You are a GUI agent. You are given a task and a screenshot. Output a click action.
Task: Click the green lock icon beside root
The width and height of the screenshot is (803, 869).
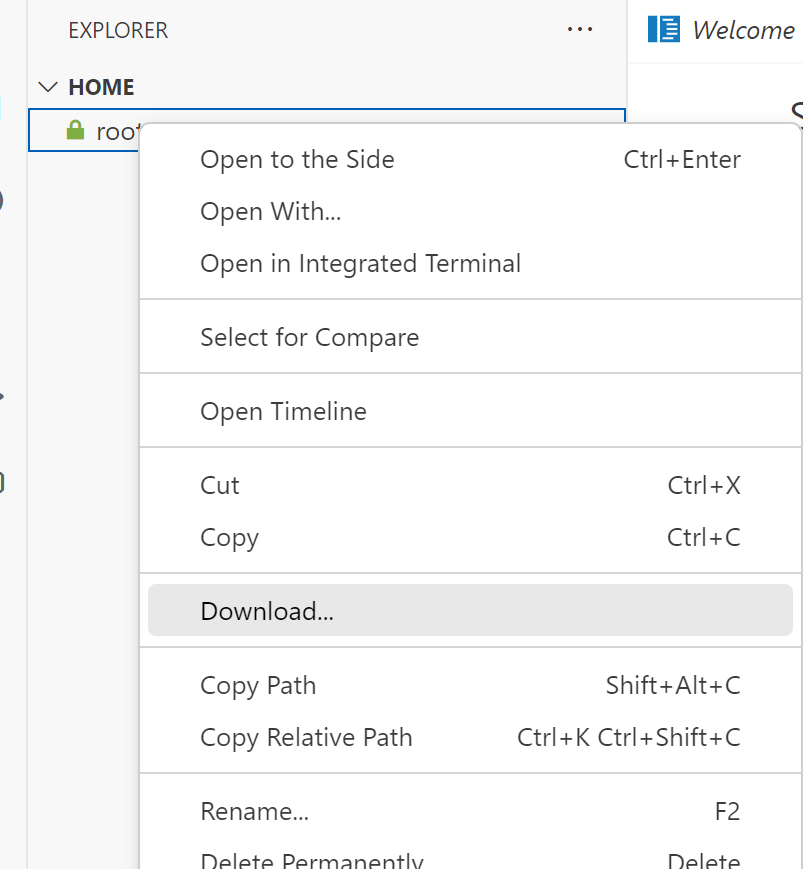pos(74,130)
